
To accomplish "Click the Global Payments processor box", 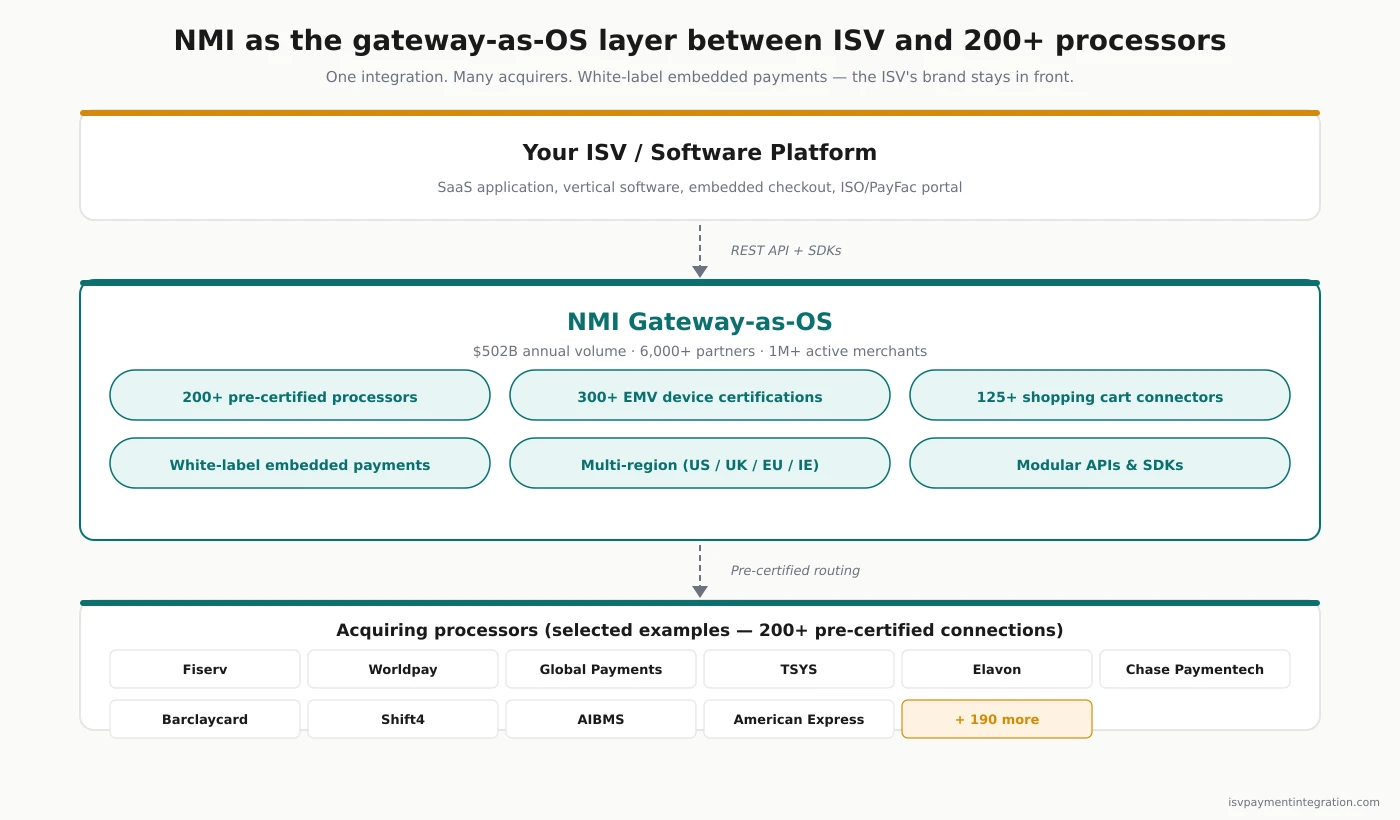I will pyautogui.click(x=601, y=669).
